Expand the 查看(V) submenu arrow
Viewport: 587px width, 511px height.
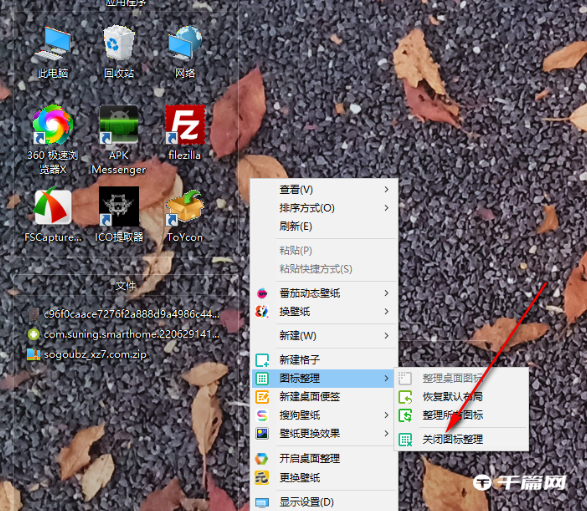pyautogui.click(x=386, y=190)
